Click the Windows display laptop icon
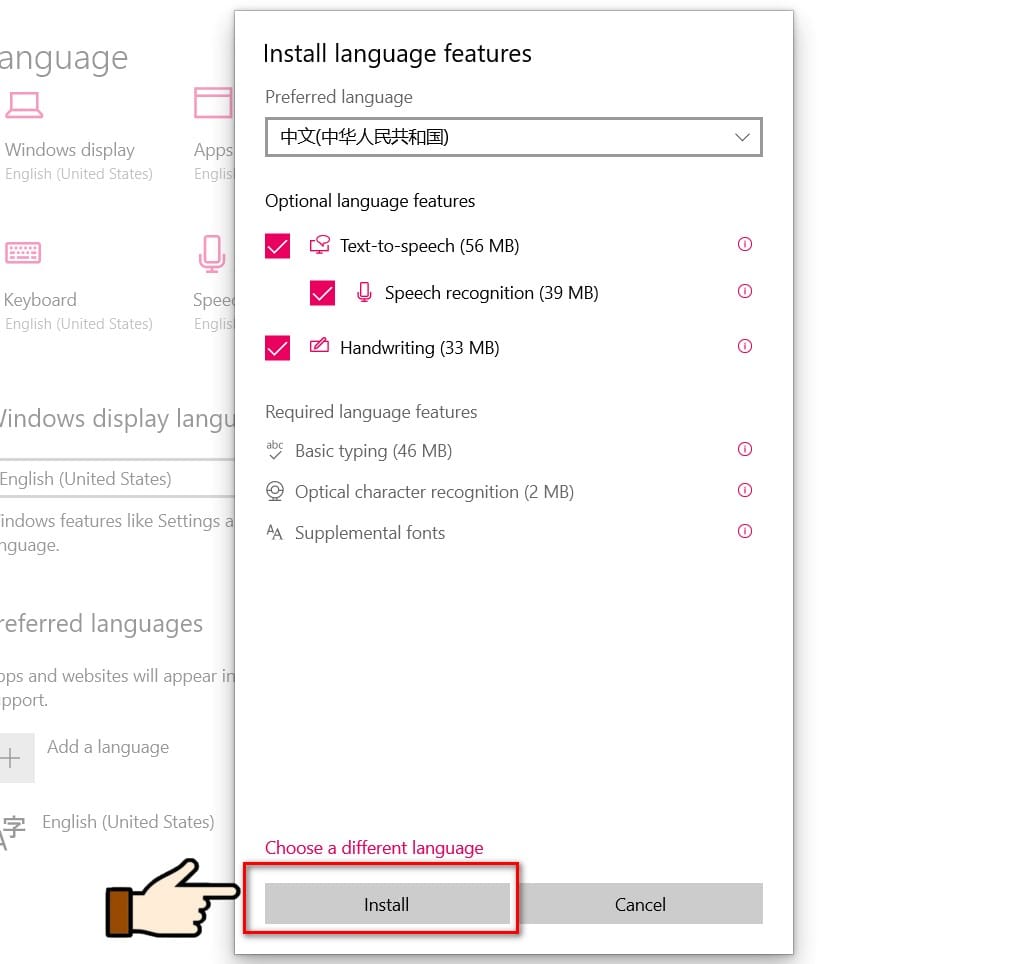Image resolution: width=1014 pixels, height=964 pixels. pyautogui.click(x=24, y=105)
